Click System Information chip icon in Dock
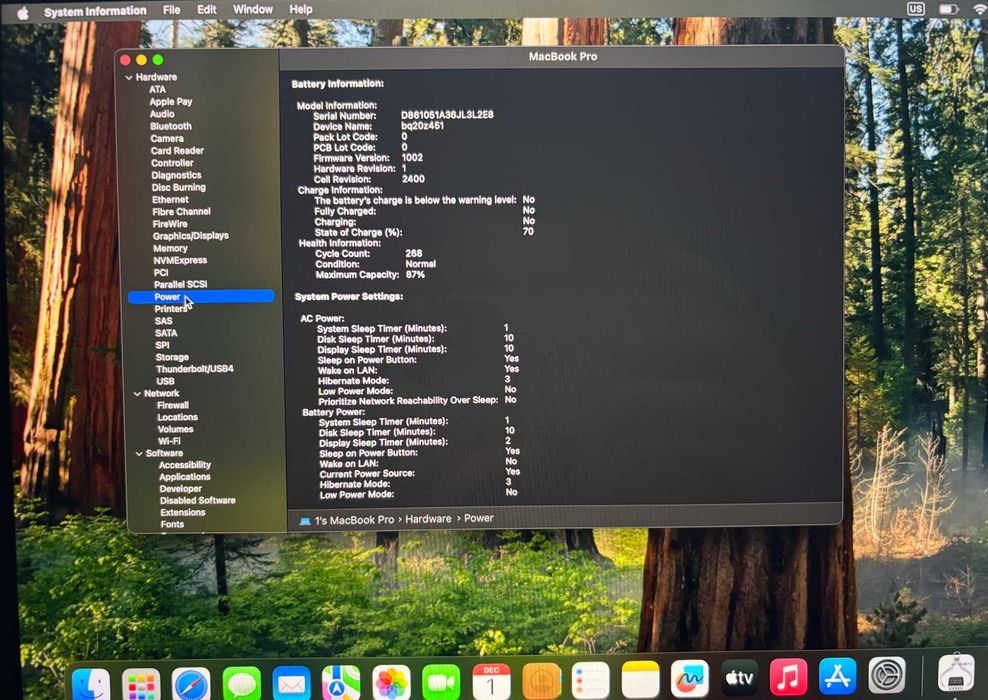Viewport: 988px width, 700px height. [956, 672]
